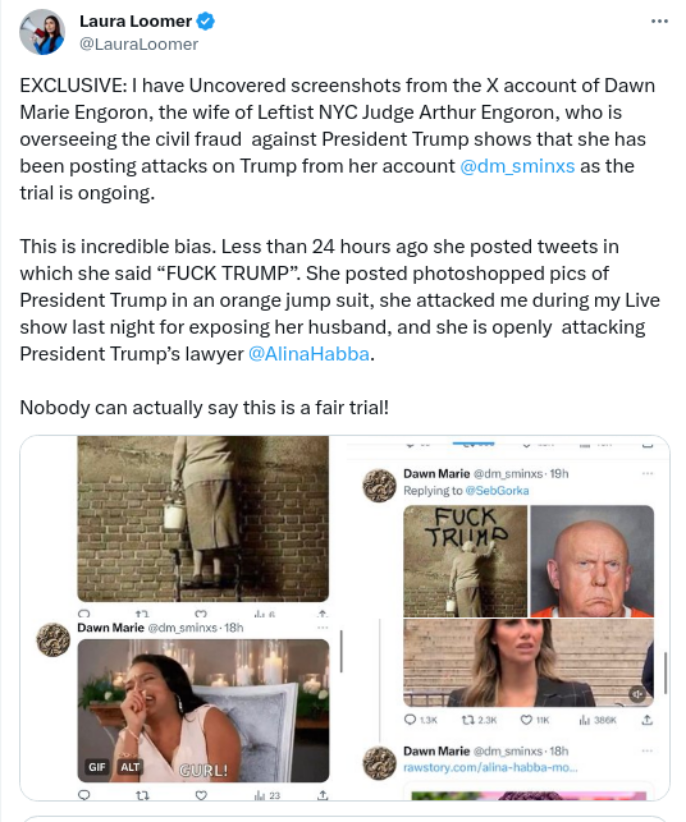
Task: Open the rawstory.com alina-habba link
Action: point(490,767)
